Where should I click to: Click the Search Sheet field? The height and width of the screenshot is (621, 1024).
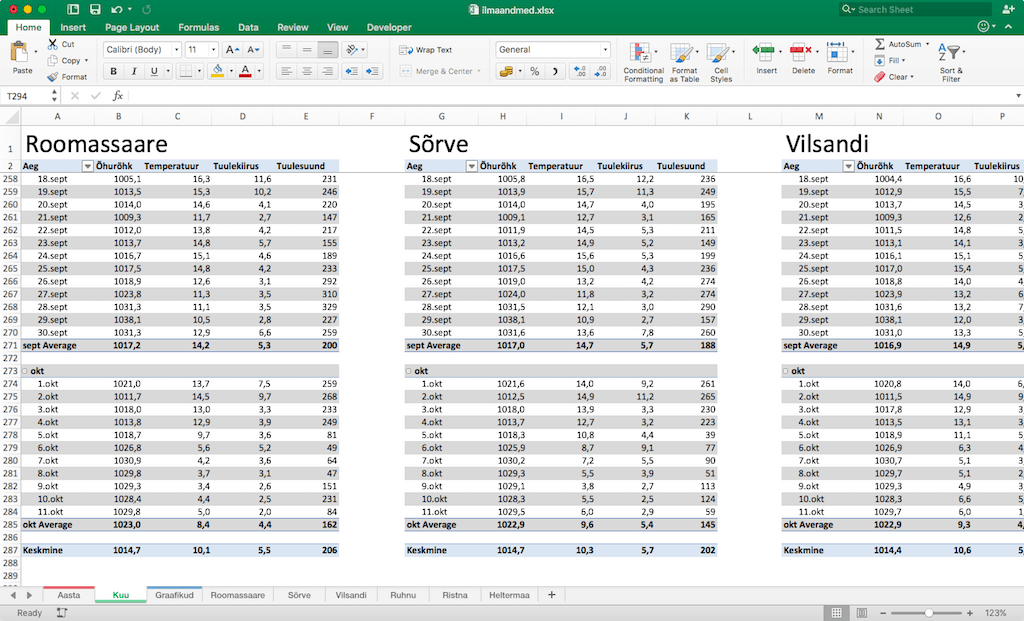point(915,9)
